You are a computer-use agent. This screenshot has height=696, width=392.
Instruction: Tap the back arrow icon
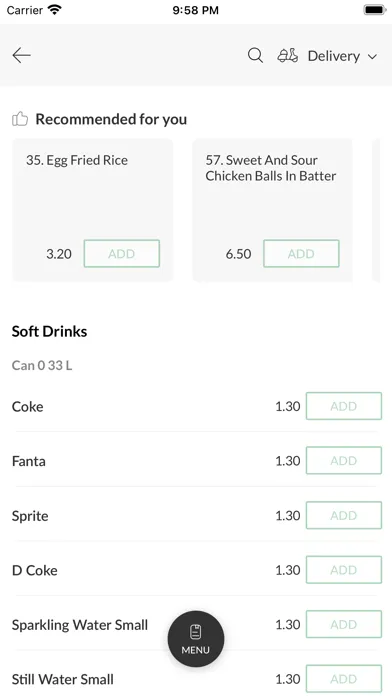point(21,55)
